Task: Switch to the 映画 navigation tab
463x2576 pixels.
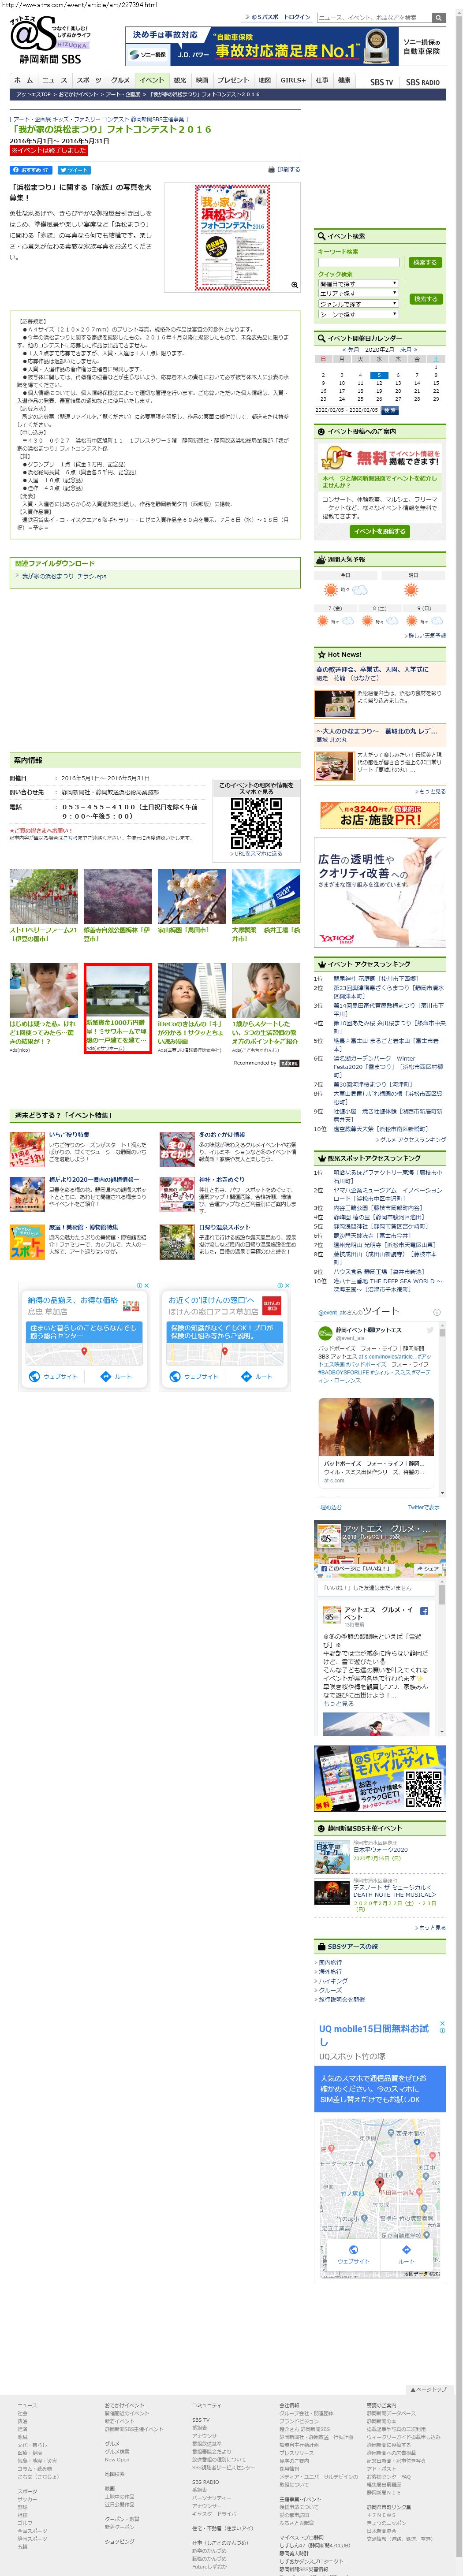Action: click(202, 80)
